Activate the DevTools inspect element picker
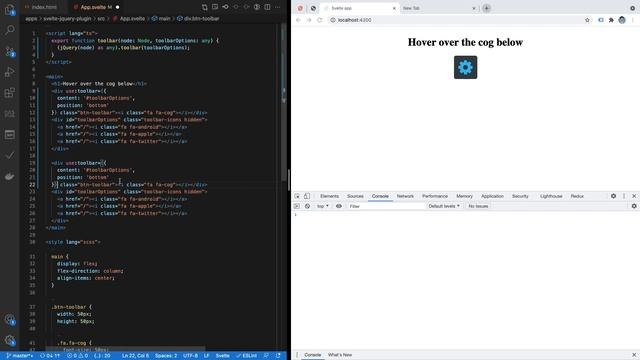 click(x=297, y=196)
